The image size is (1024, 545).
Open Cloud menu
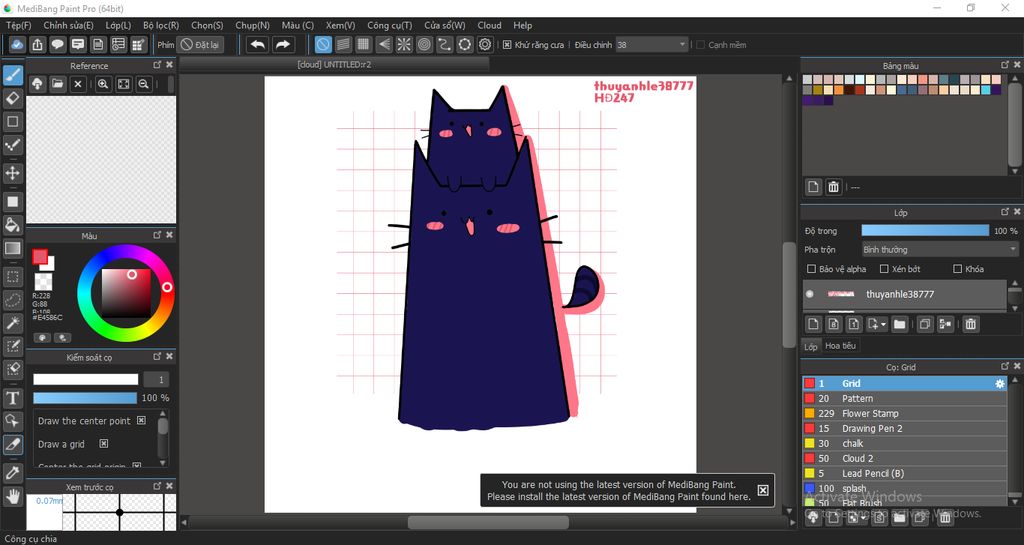tap(489, 25)
